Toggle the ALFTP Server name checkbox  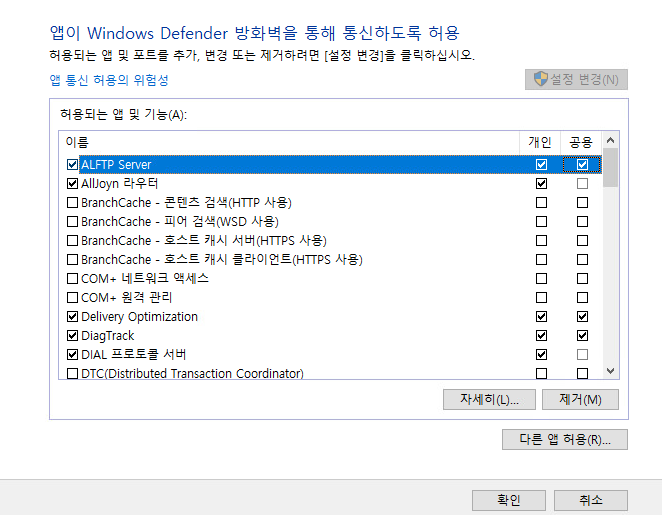coord(72,165)
